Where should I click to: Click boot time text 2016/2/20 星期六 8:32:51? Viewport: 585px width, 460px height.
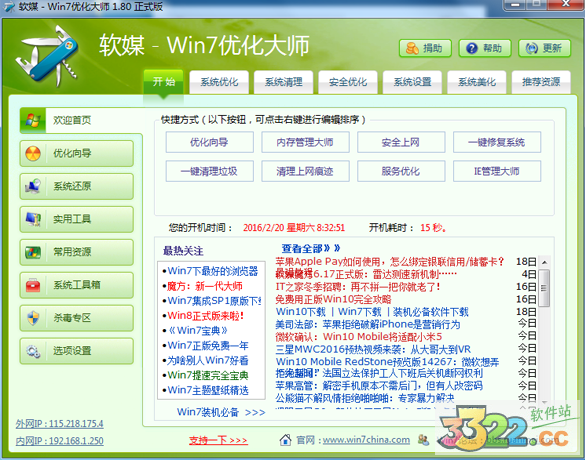click(x=294, y=228)
